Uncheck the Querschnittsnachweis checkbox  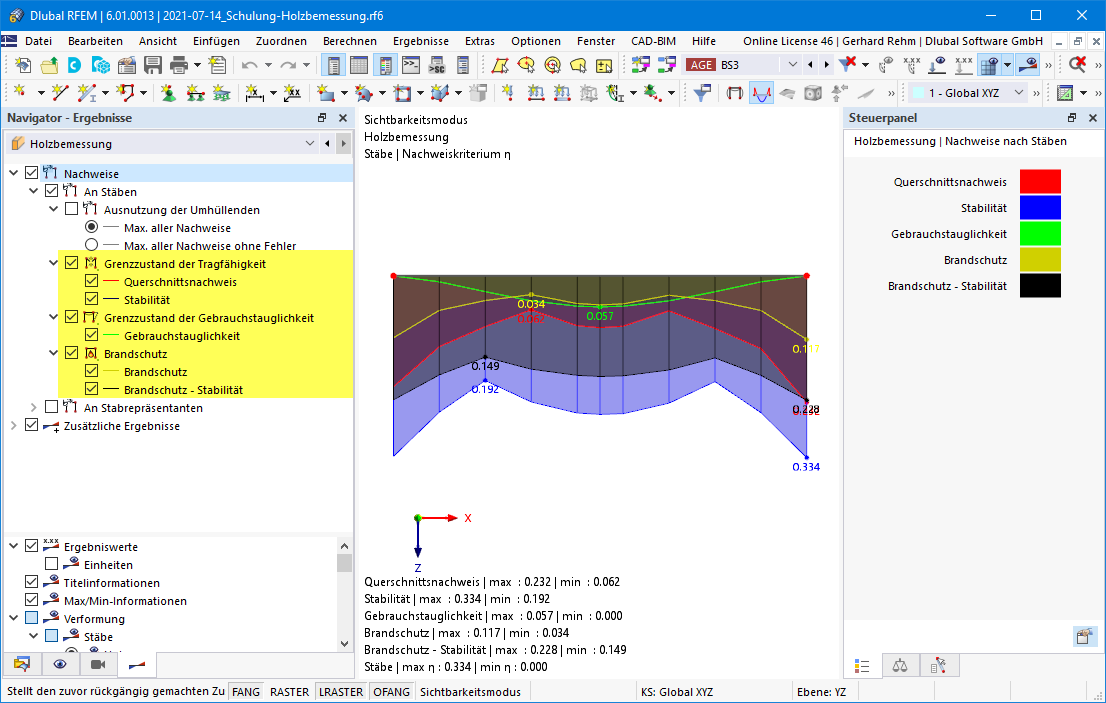pos(91,281)
